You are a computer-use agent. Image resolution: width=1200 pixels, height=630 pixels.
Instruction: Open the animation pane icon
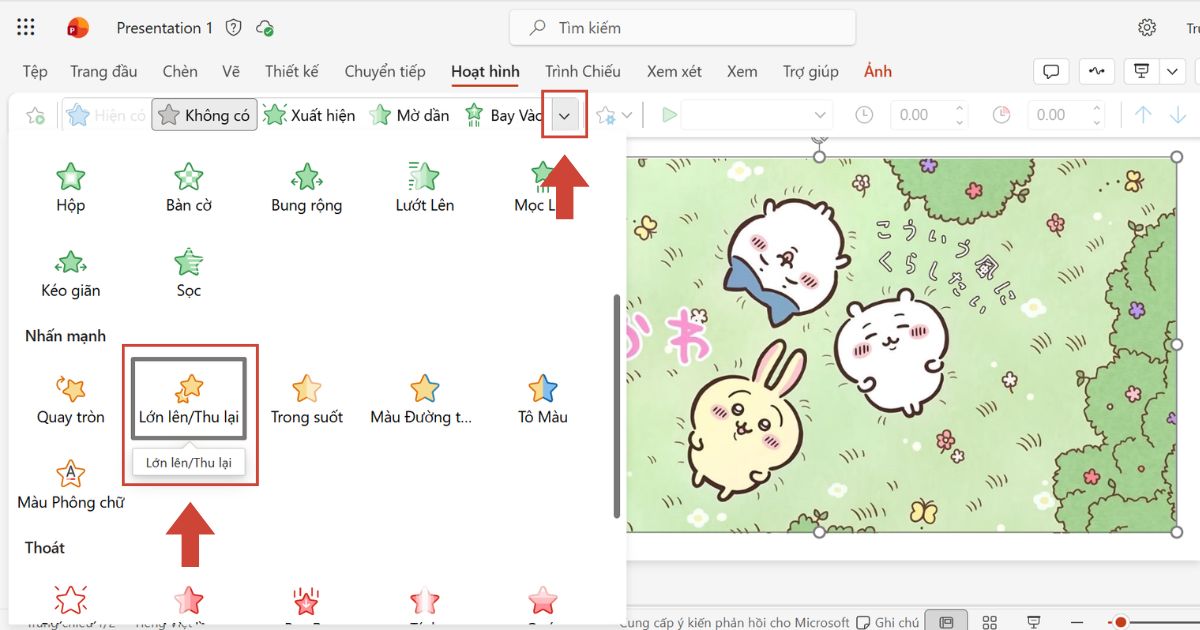click(35, 116)
